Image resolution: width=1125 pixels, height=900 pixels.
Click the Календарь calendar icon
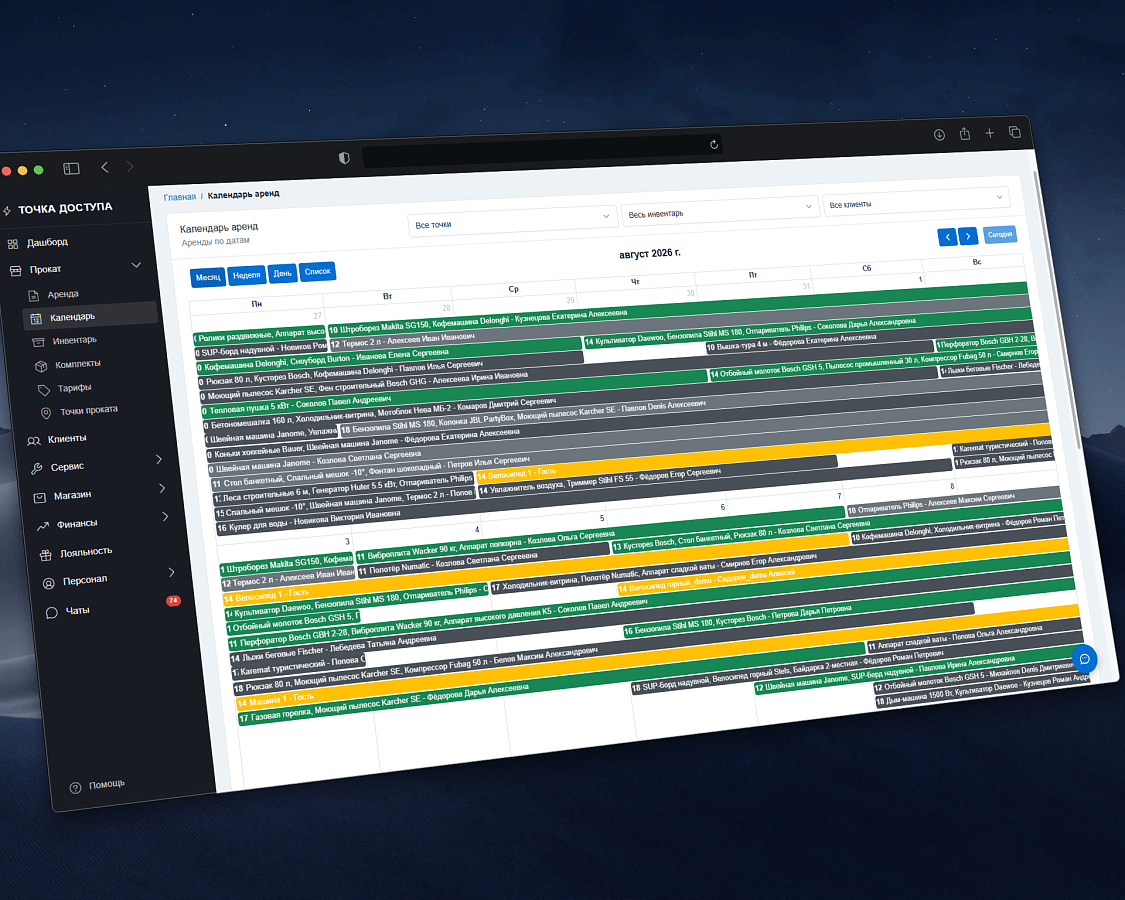tap(36, 319)
